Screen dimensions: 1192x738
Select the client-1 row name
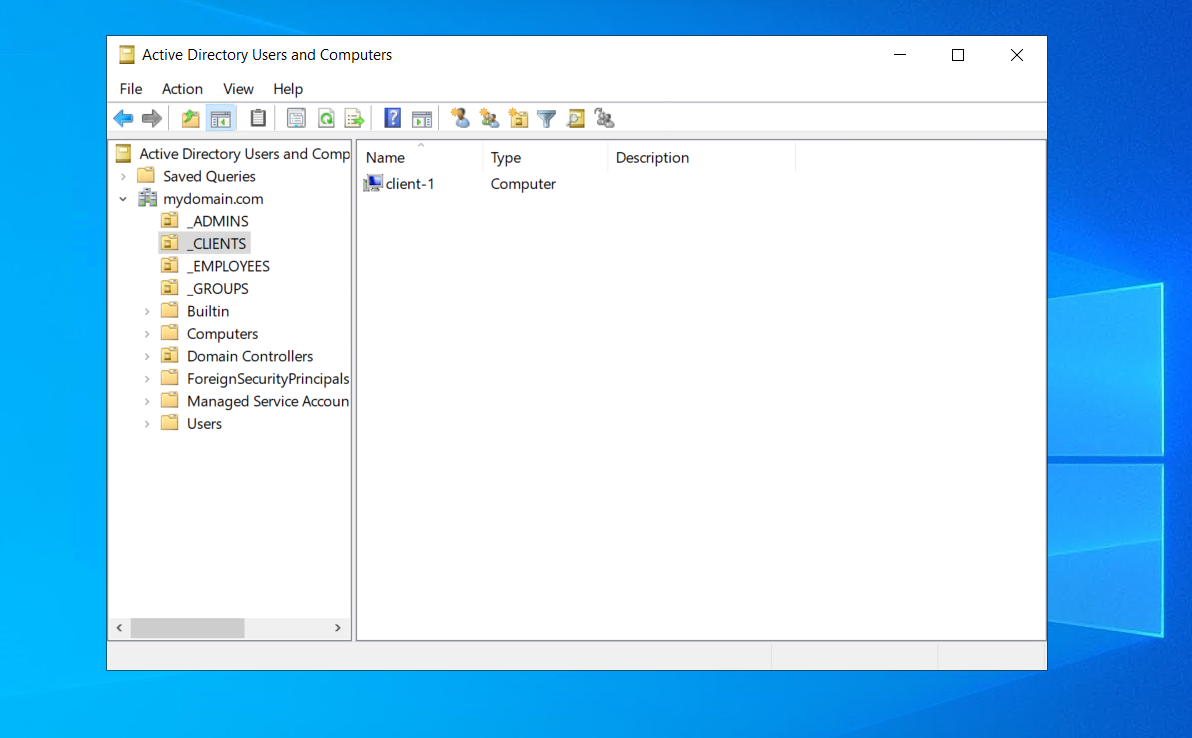coord(410,184)
